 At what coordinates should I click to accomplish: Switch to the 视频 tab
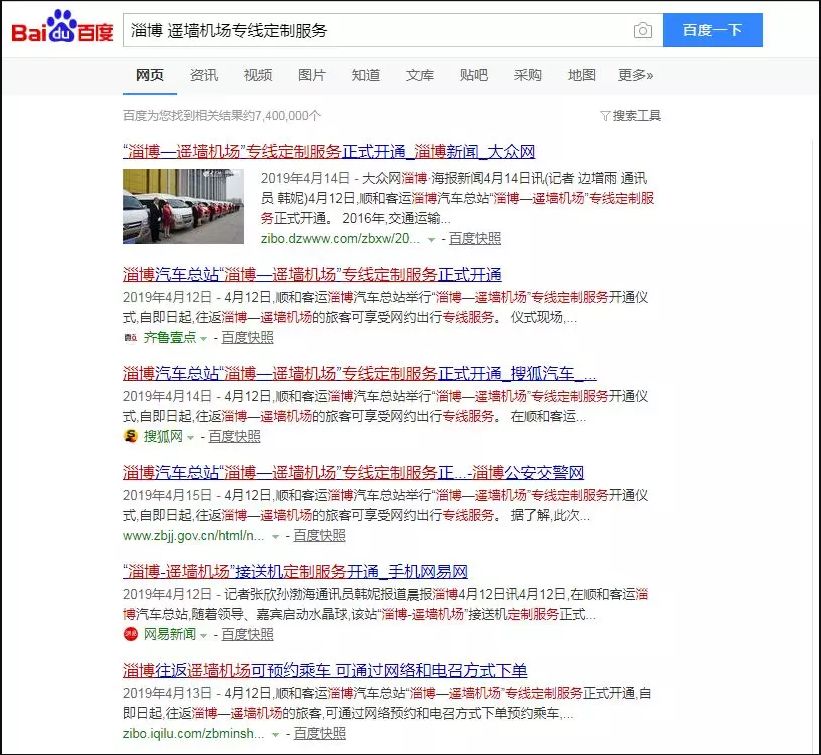(x=258, y=75)
